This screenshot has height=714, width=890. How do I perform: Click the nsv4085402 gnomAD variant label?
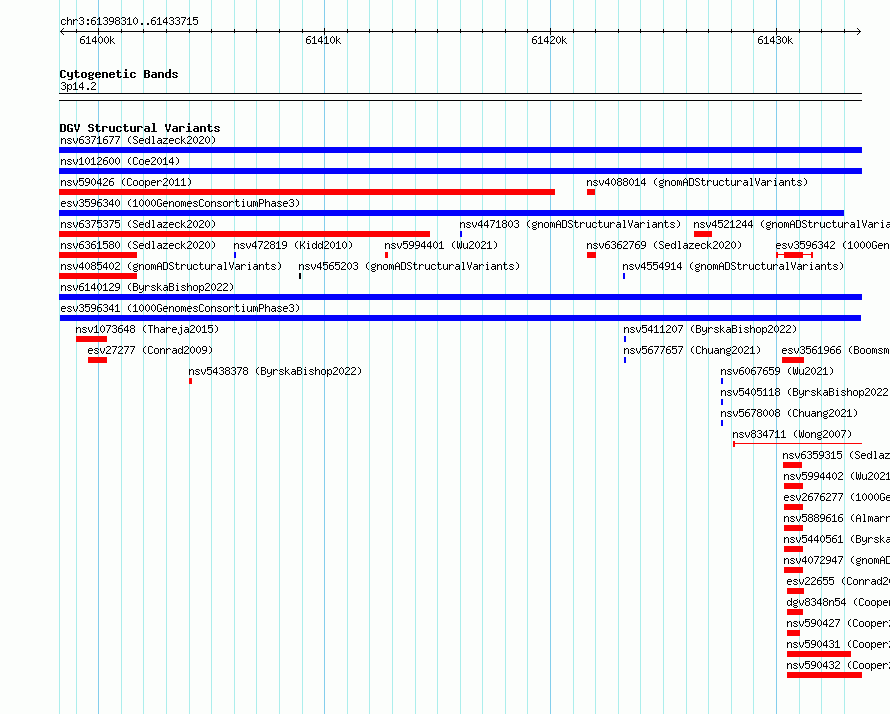[171, 266]
